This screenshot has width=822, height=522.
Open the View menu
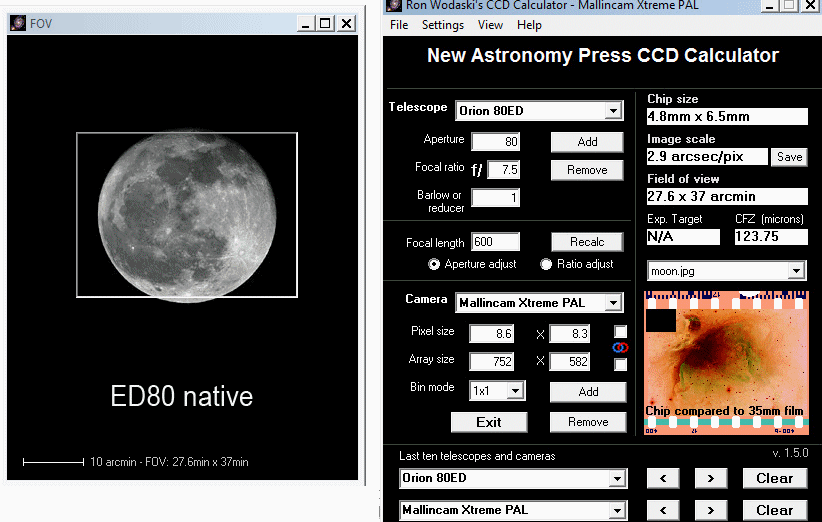pyautogui.click(x=490, y=25)
